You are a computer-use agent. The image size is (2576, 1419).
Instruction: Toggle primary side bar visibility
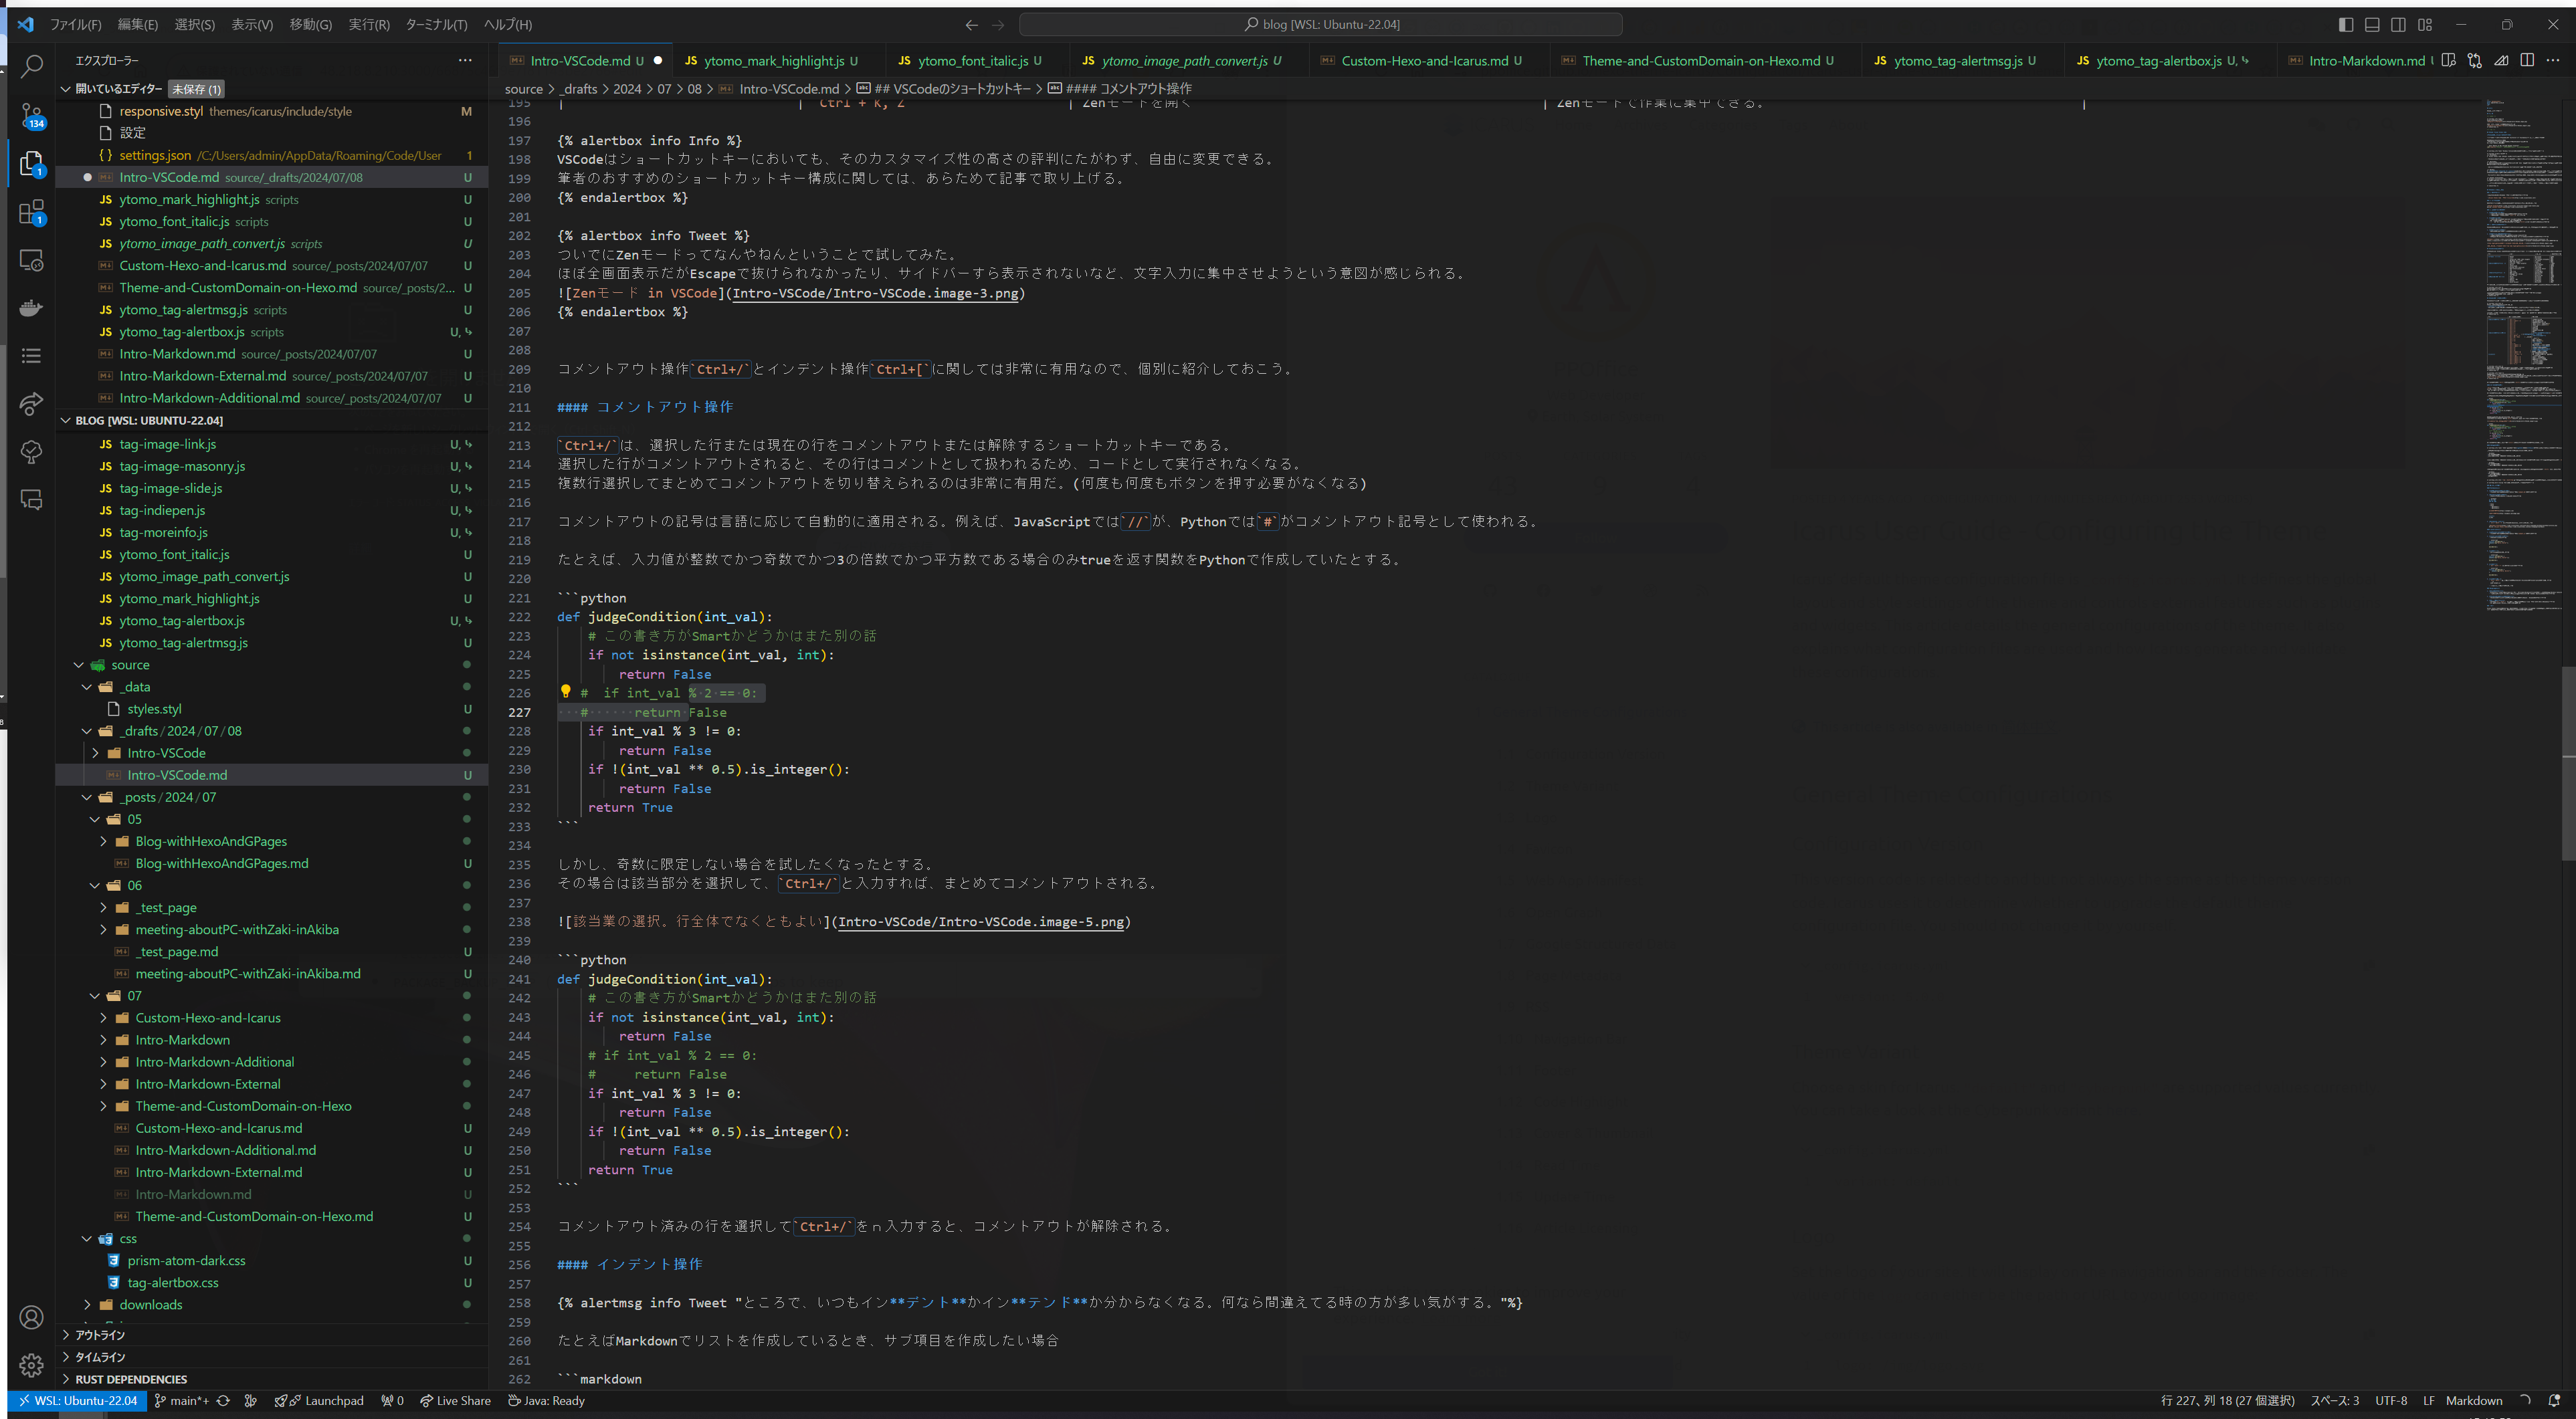coord(2346,24)
